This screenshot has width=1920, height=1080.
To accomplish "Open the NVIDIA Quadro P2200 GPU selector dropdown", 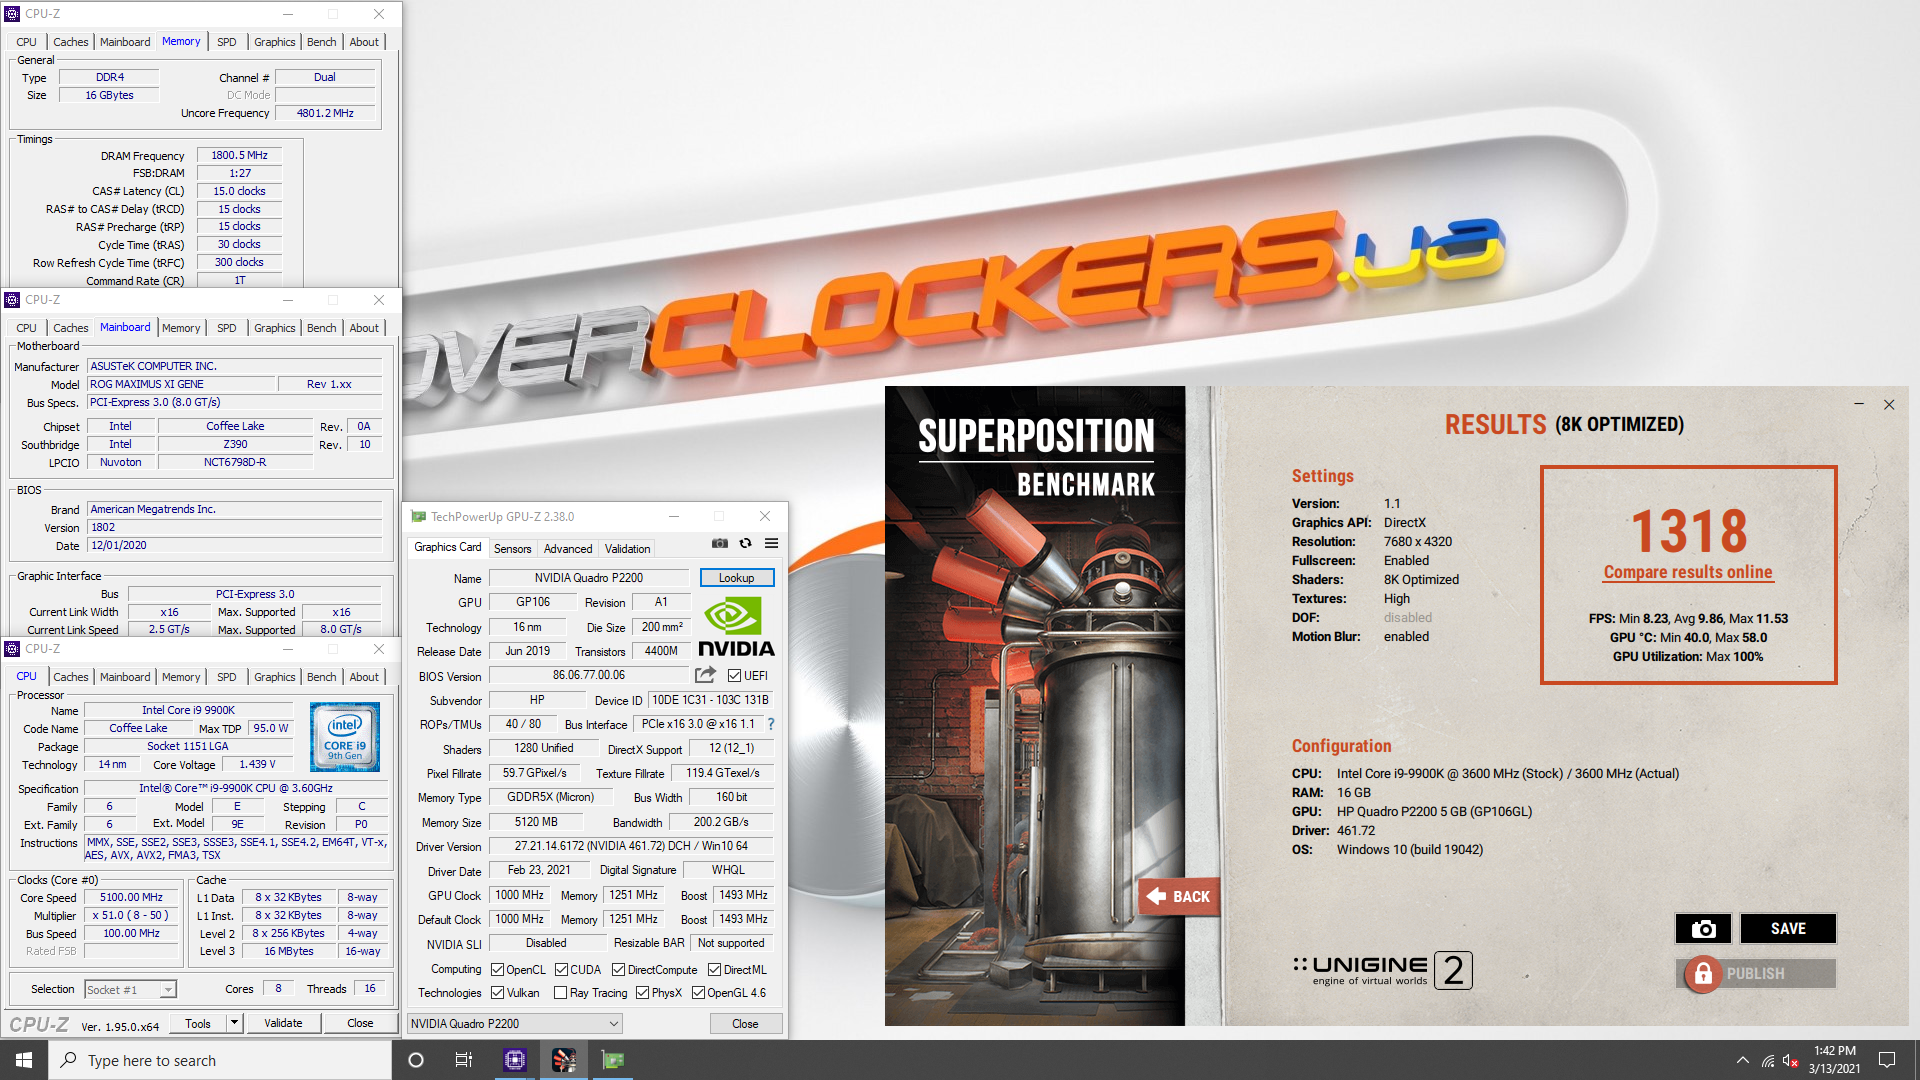I will 514,1023.
